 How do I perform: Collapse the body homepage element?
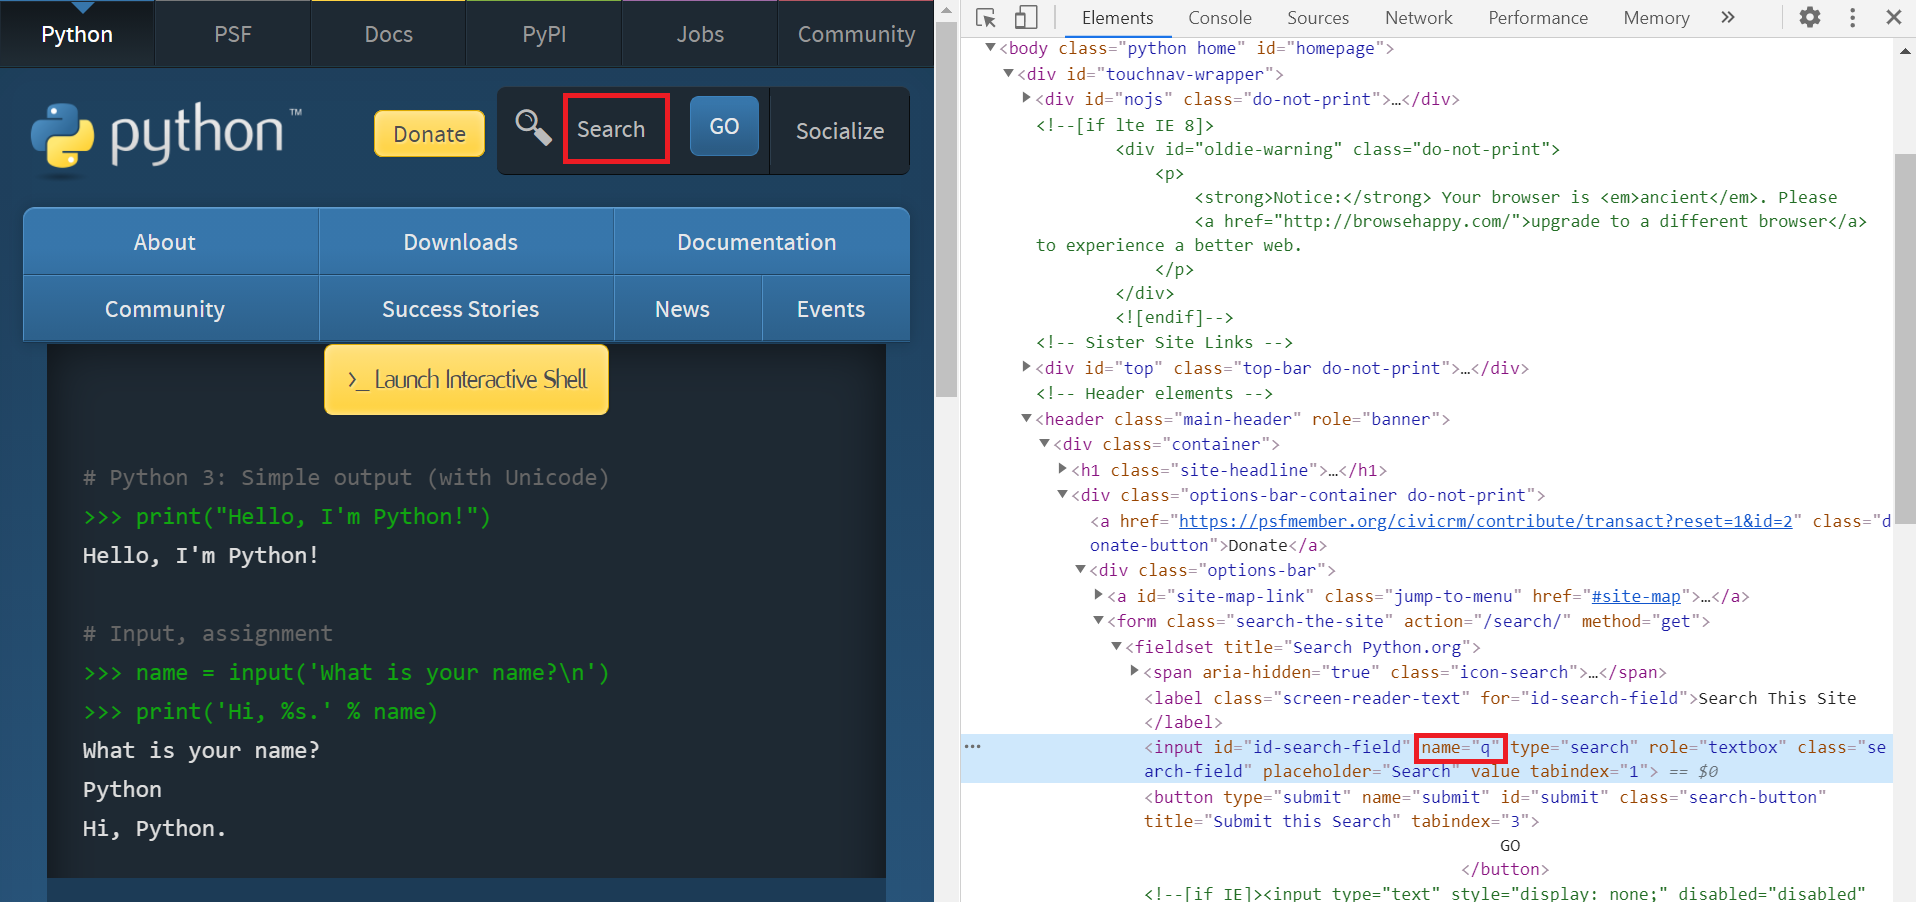990,47
